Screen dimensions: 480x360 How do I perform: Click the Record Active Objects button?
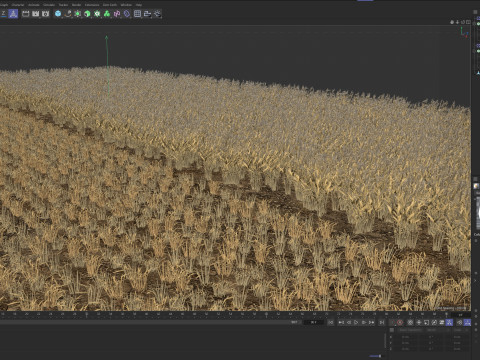[x=392, y=322]
